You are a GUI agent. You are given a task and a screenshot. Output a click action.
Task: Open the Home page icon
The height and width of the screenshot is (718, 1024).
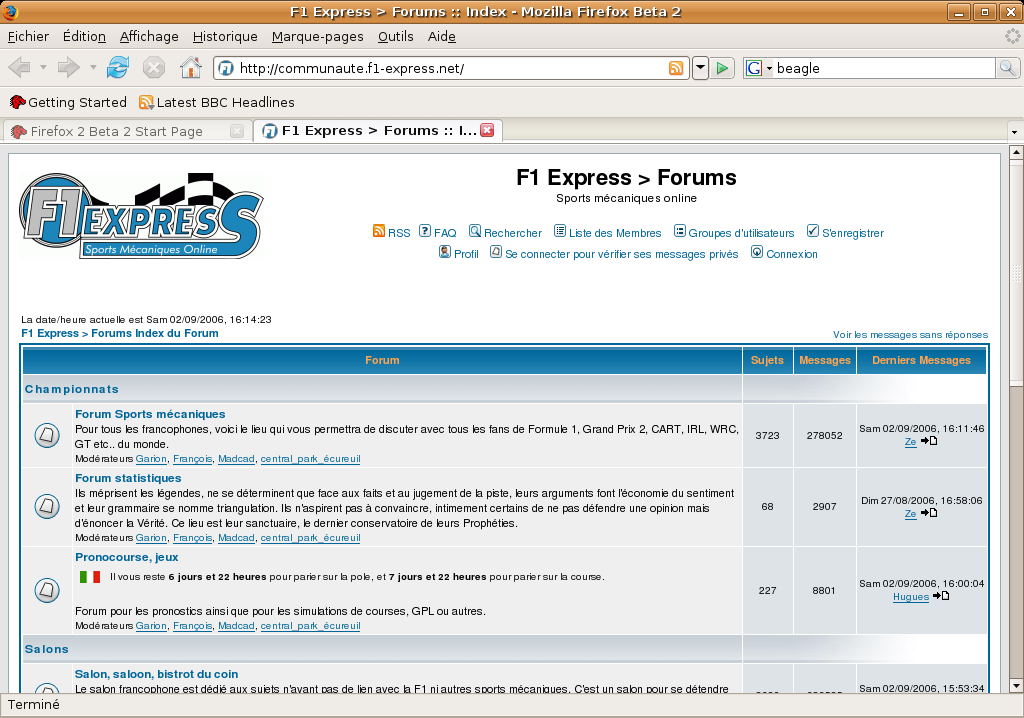pyautogui.click(x=191, y=67)
